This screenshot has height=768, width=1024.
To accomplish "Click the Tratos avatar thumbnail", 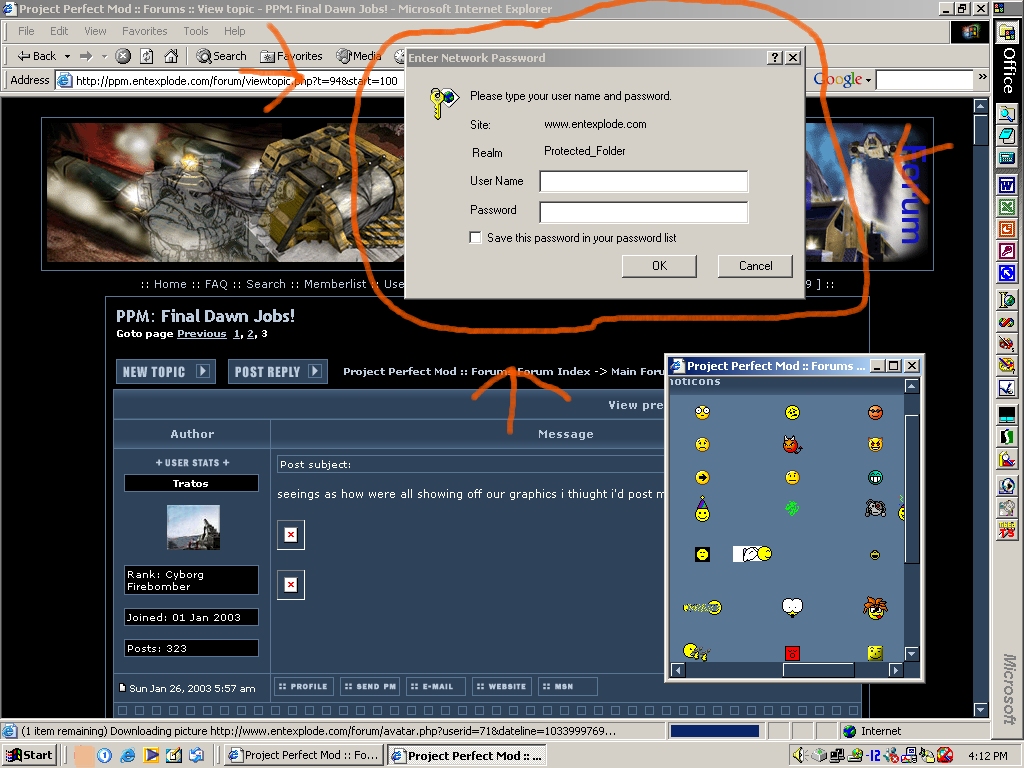I will click(193, 528).
